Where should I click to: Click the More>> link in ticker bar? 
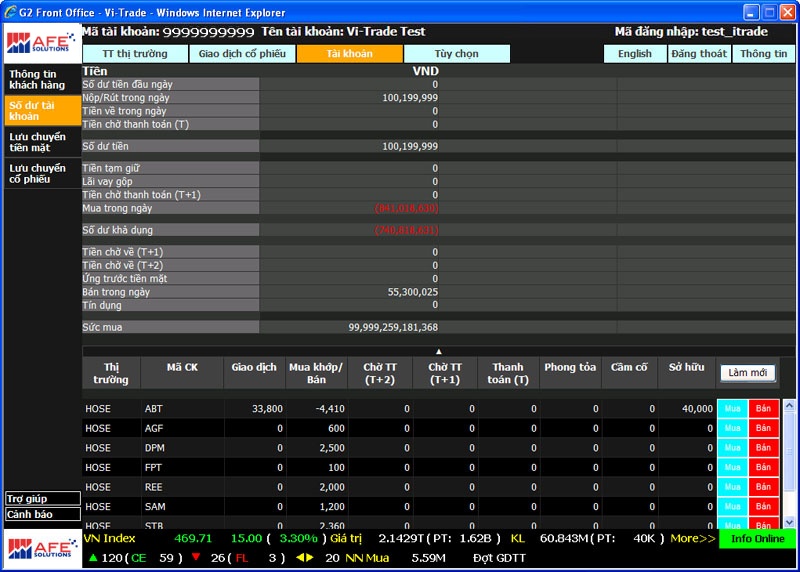(x=692, y=538)
